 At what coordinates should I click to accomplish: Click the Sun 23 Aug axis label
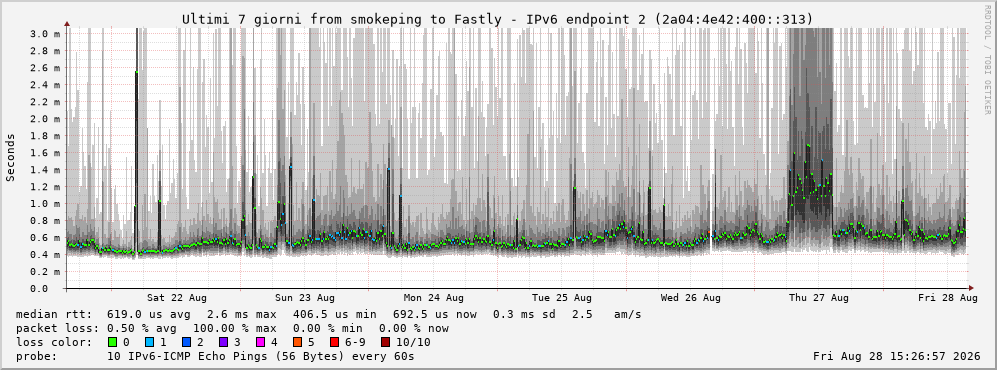(305, 298)
